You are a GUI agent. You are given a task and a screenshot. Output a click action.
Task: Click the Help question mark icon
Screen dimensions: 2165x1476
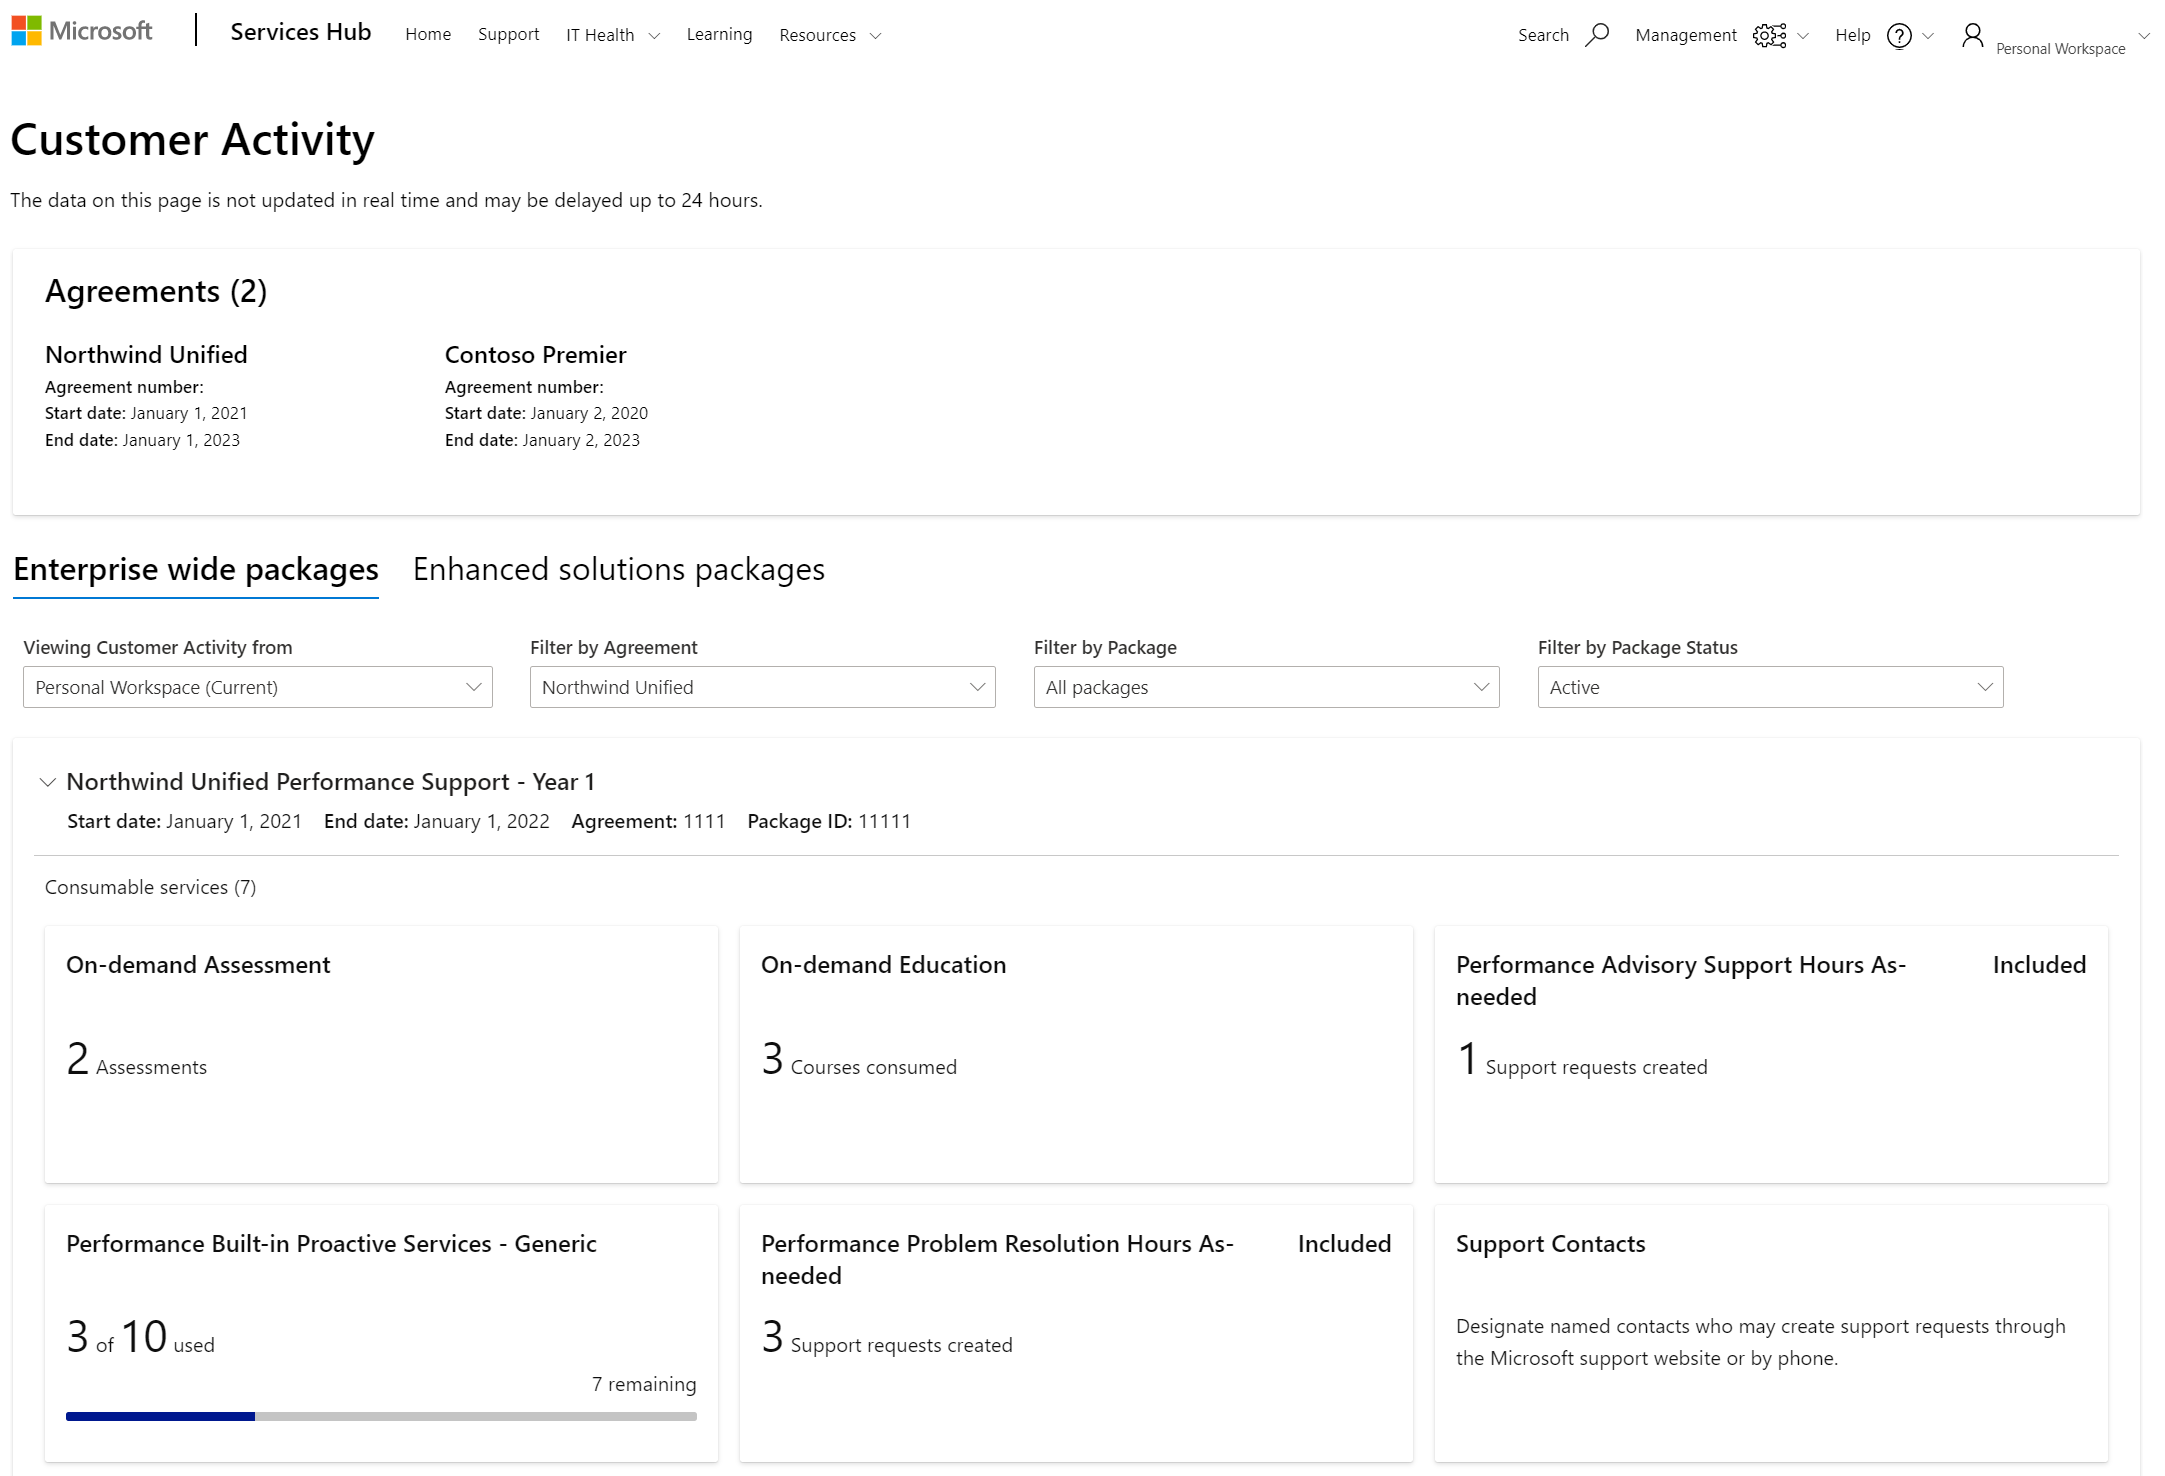tap(1900, 33)
